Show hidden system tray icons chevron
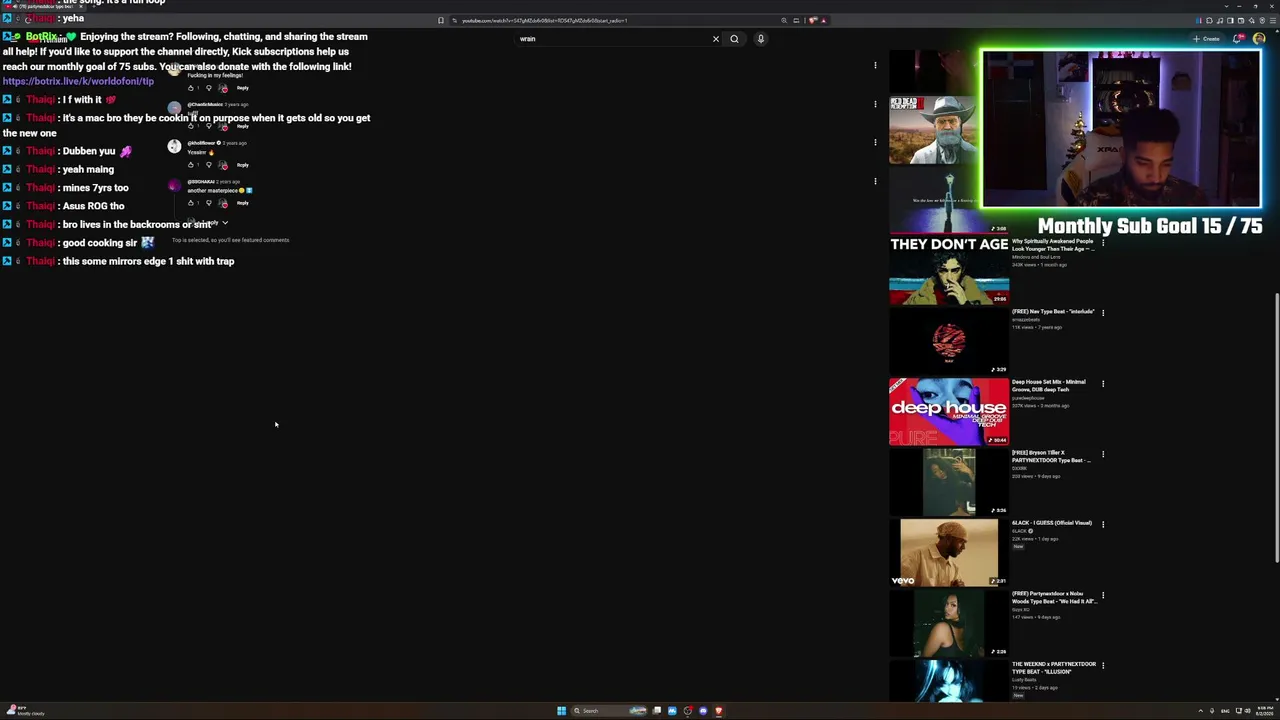Image resolution: width=1280 pixels, height=720 pixels. [x=1200, y=711]
